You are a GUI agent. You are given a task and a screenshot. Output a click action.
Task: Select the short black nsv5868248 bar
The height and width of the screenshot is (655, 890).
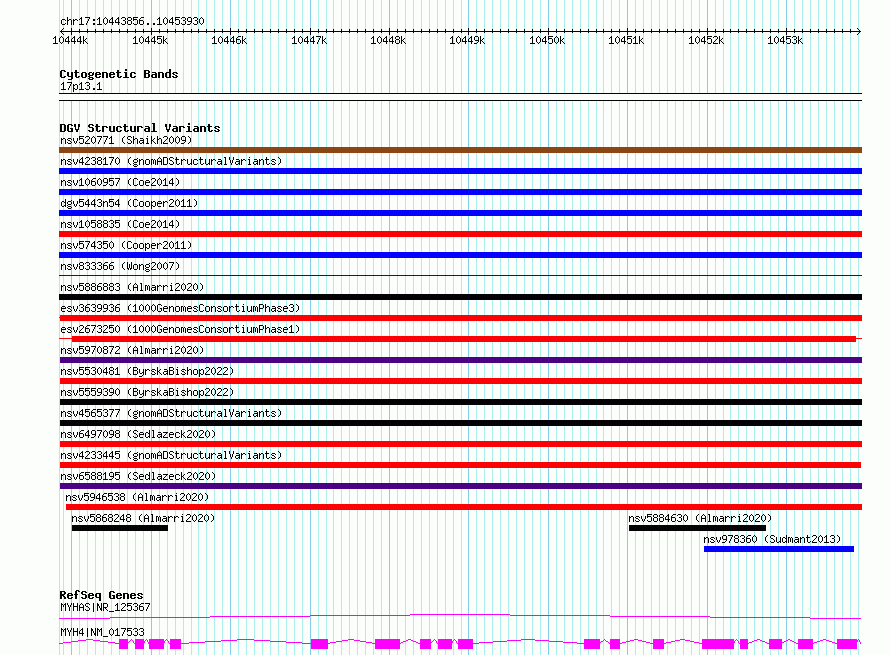click(120, 528)
